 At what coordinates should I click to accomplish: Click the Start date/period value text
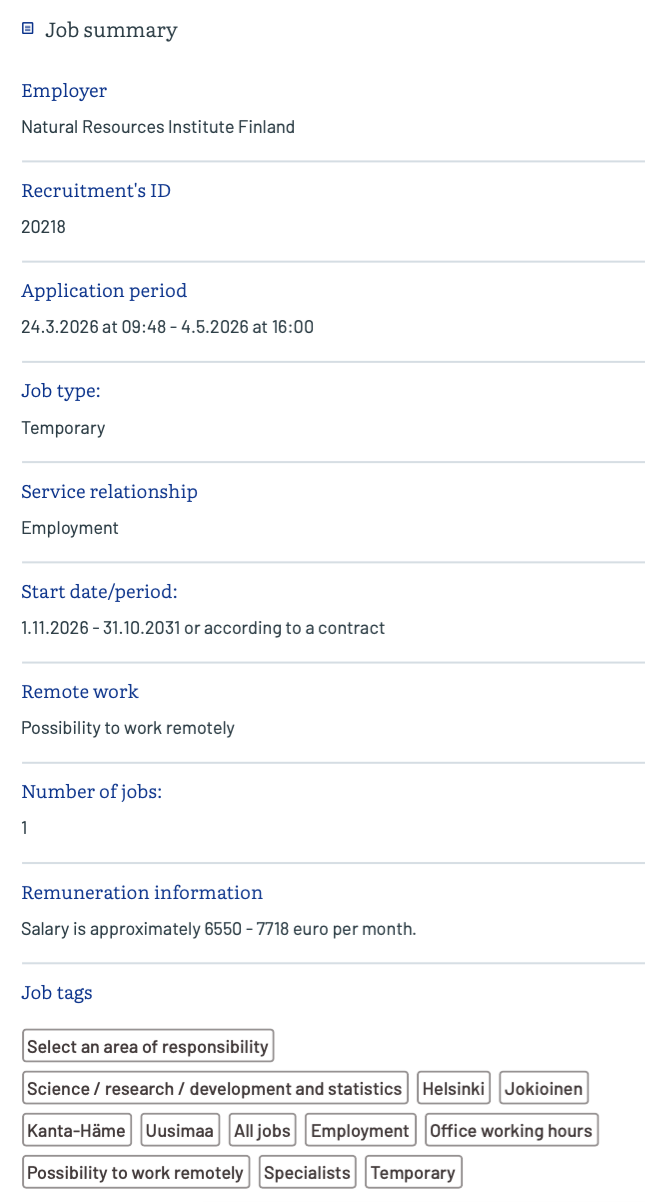tap(203, 628)
